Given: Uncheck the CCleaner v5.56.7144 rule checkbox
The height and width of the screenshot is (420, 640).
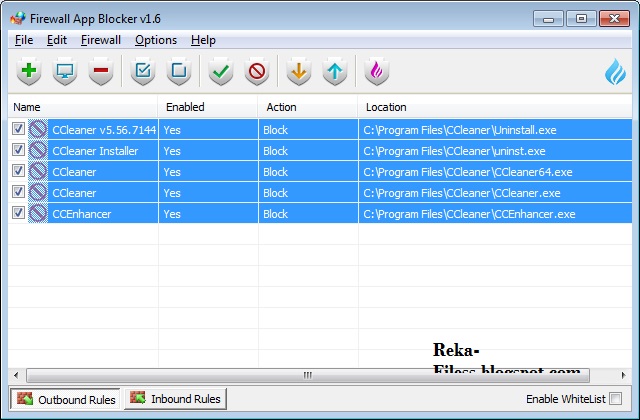Looking at the screenshot, I should pos(18,129).
